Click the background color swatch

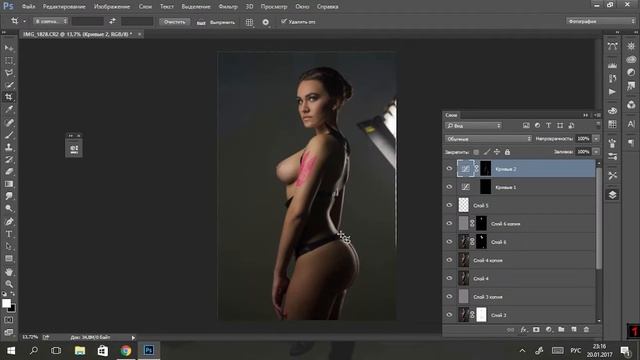(x=13, y=309)
